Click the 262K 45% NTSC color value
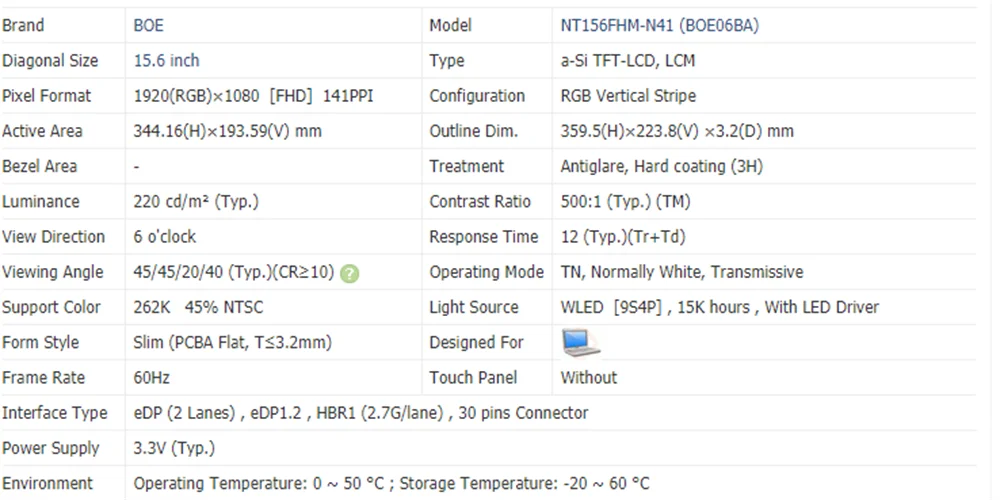Viewport: 1000px width, 500px height. 198,307
